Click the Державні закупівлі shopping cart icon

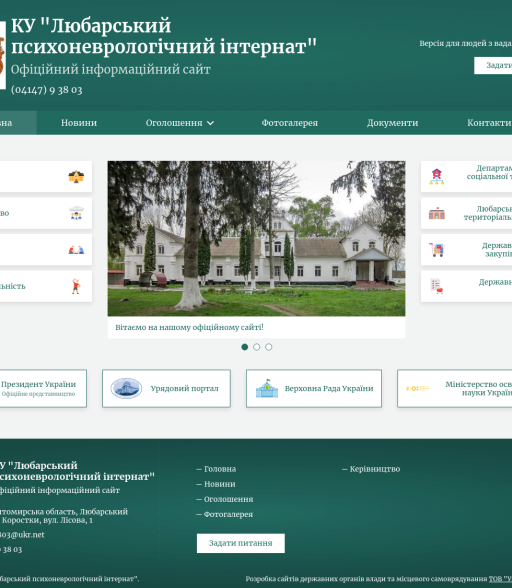coord(437,250)
